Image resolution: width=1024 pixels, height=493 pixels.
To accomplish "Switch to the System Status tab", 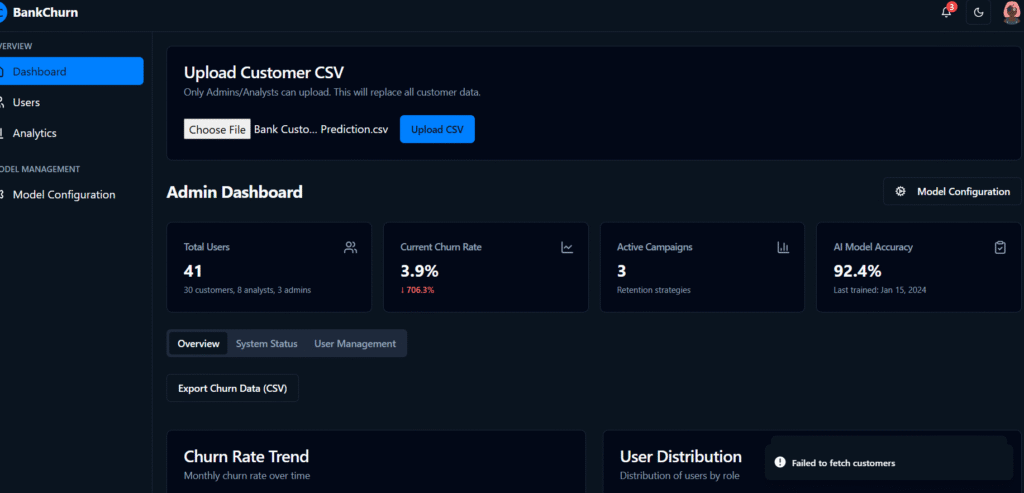I will coord(266,344).
